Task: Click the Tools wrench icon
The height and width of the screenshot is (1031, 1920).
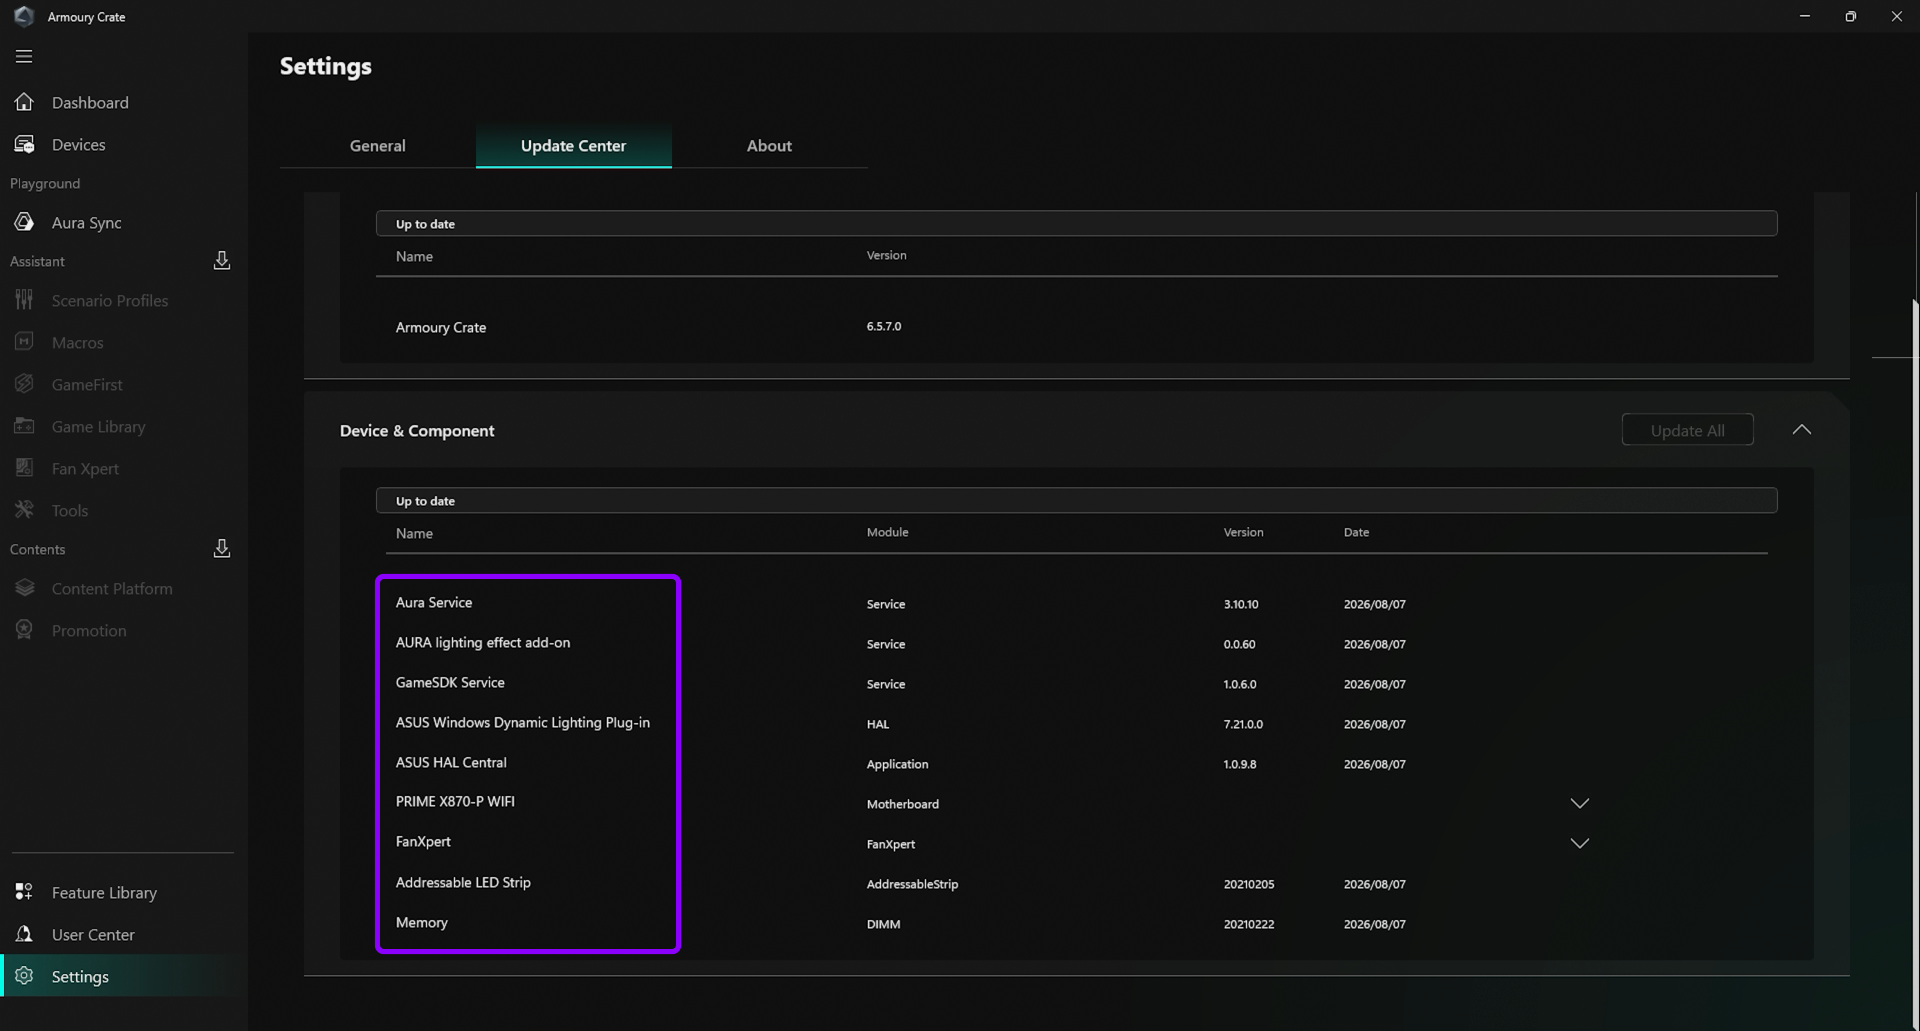Action: coord(24,510)
